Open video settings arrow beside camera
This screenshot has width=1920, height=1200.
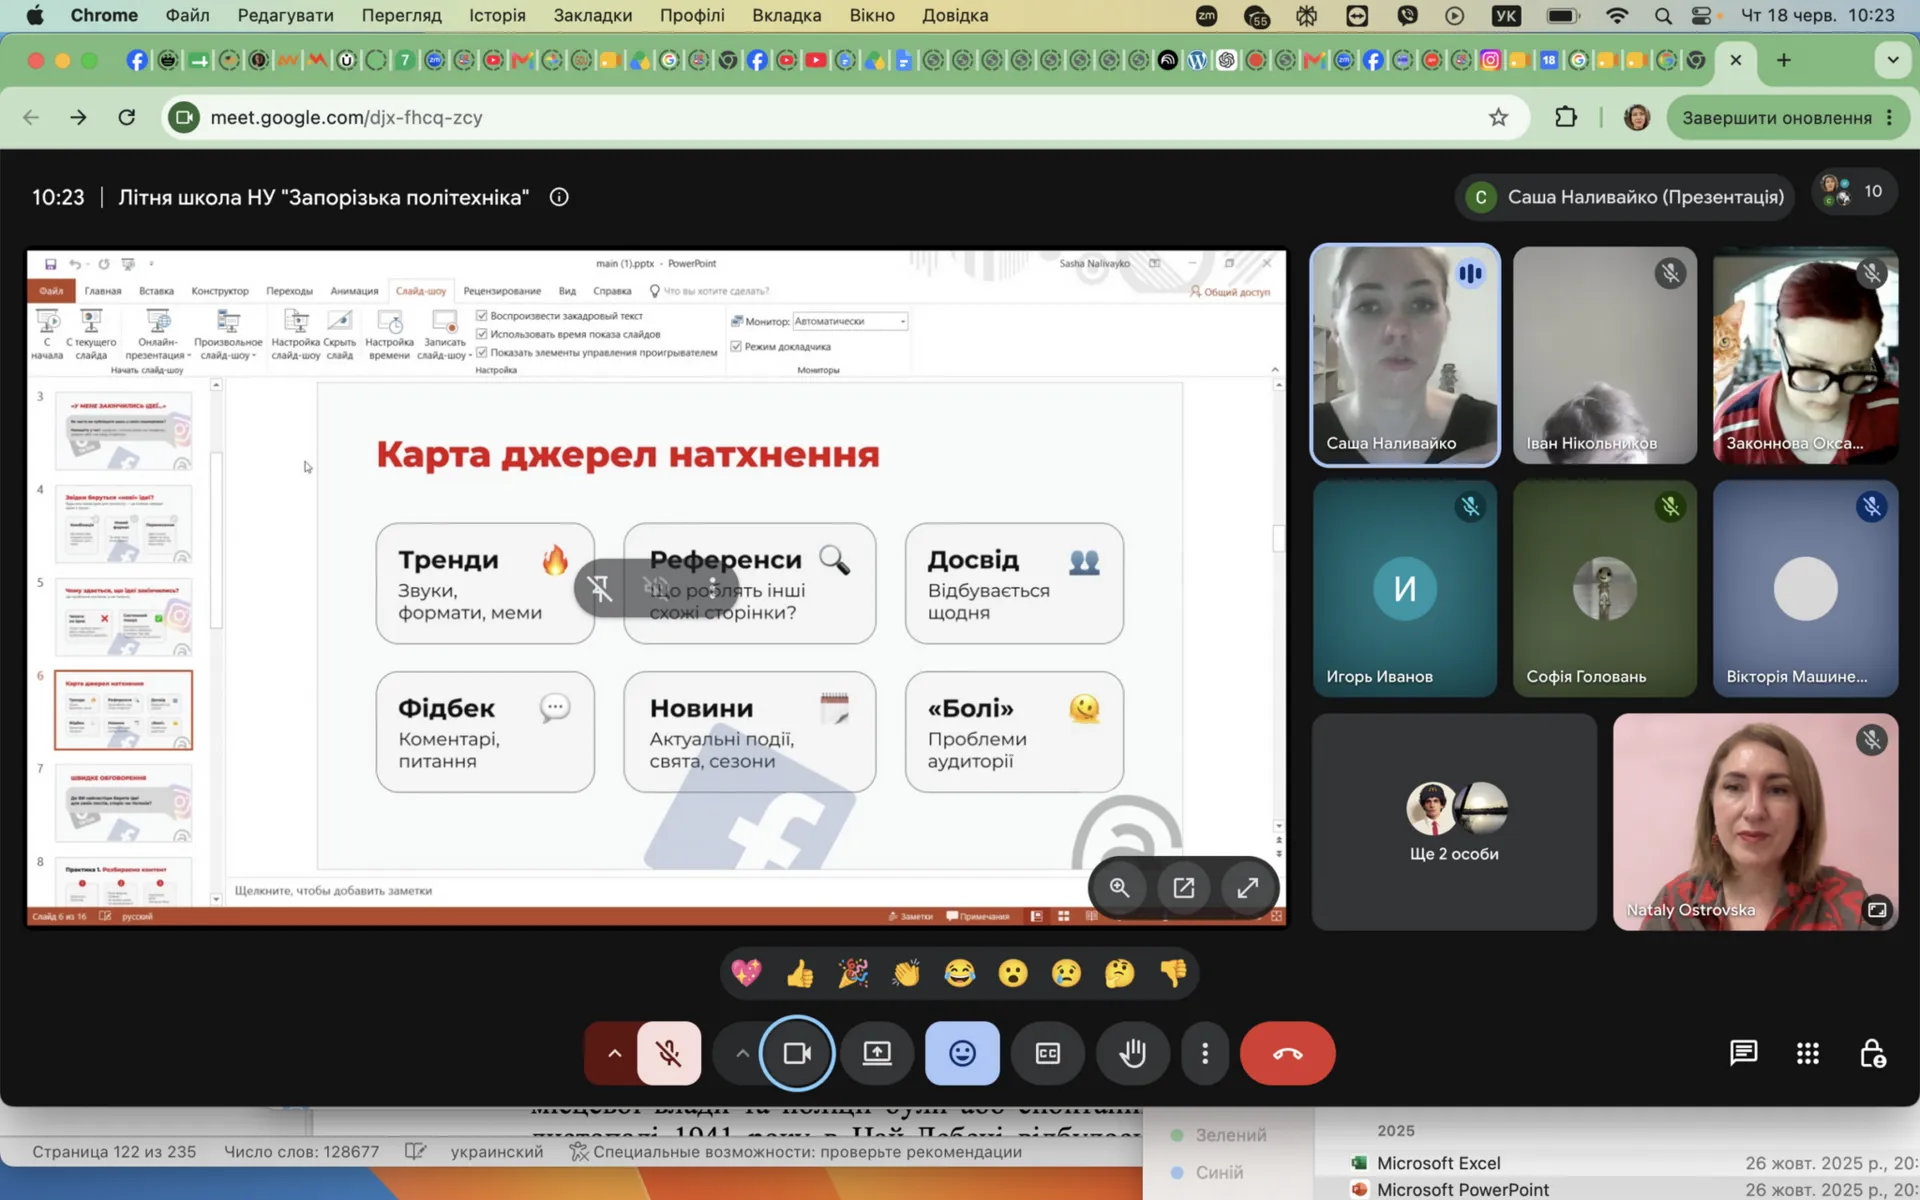pos(741,1053)
